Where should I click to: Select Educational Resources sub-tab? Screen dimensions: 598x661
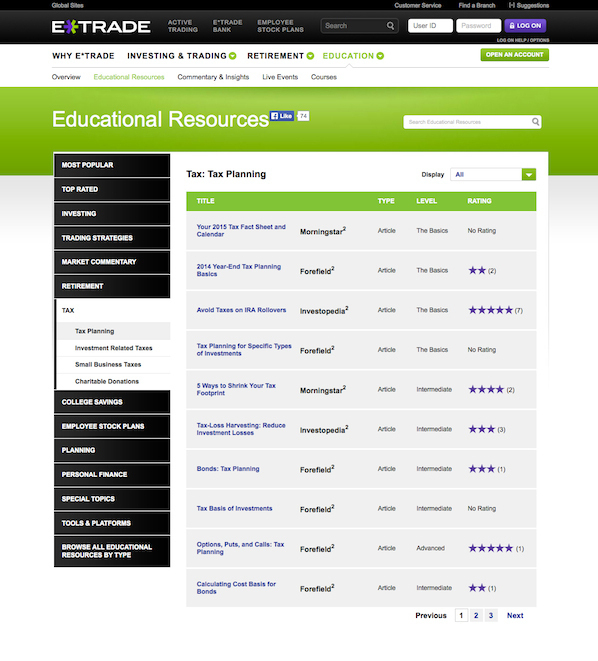[129, 77]
